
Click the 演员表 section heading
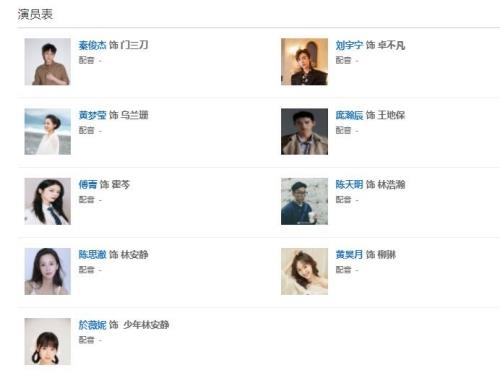[35, 14]
